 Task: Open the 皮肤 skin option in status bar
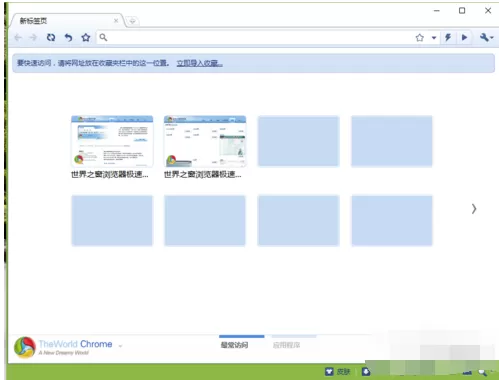coord(338,371)
